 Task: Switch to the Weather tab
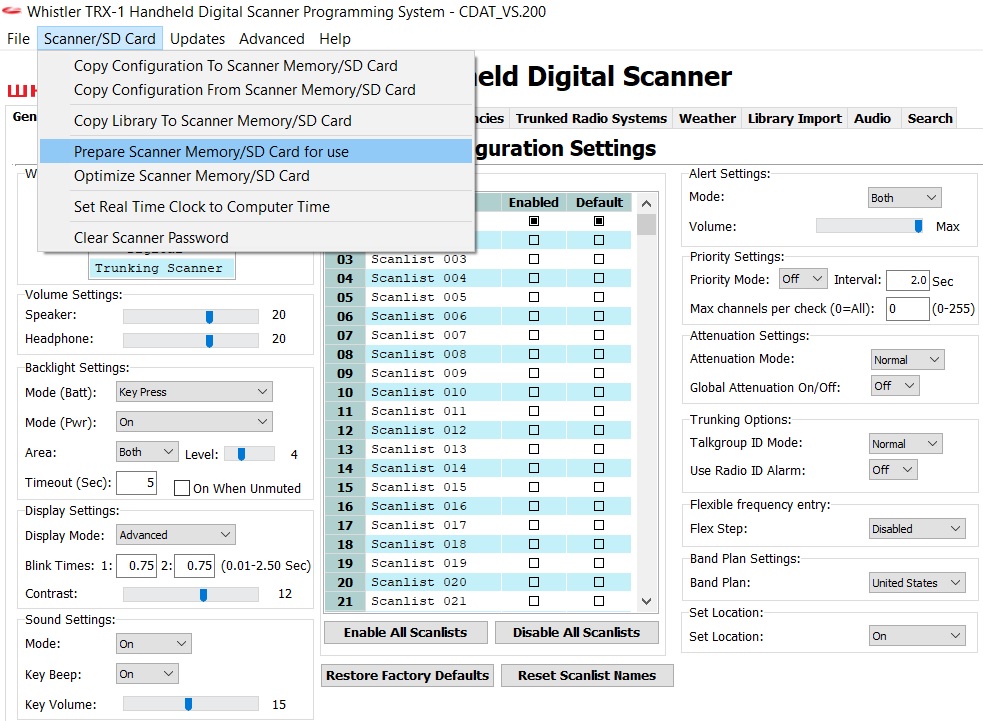(707, 118)
